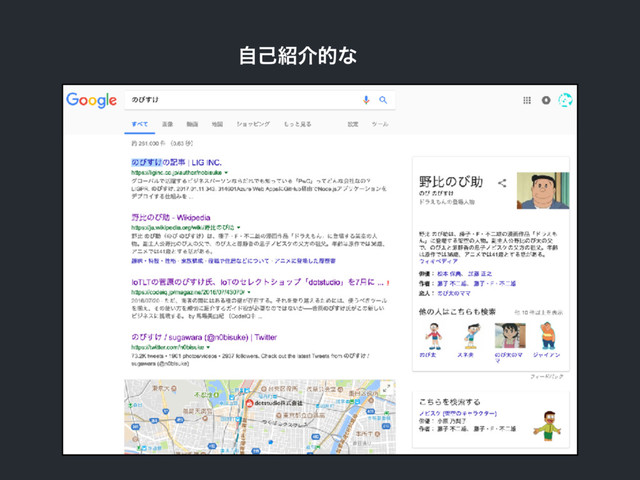The height and width of the screenshot is (480, 640).
Task: Select the のび太 related search thumbnail
Action: click(x=433, y=336)
